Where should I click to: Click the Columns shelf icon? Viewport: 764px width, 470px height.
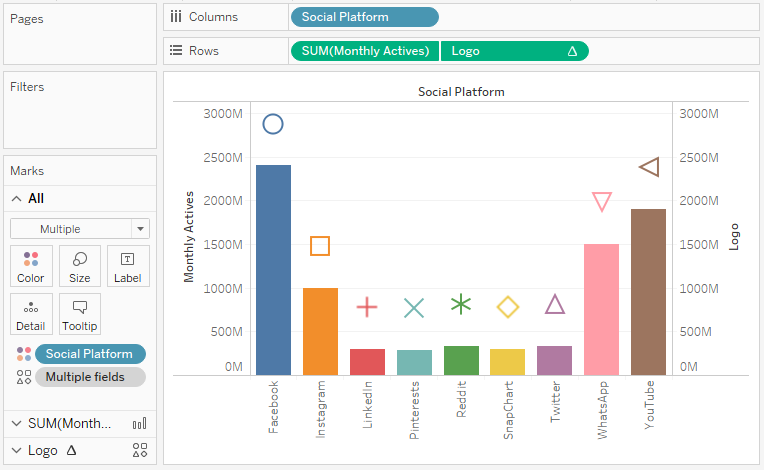[176, 17]
